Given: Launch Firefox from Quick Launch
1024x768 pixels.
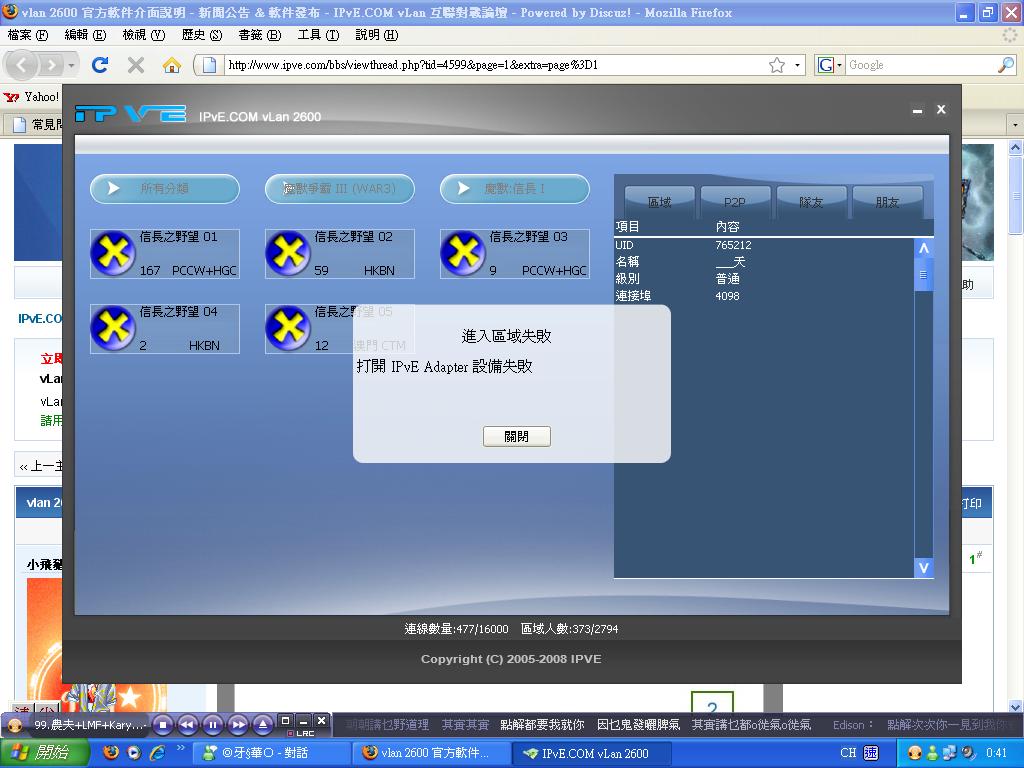Looking at the screenshot, I should (111, 753).
